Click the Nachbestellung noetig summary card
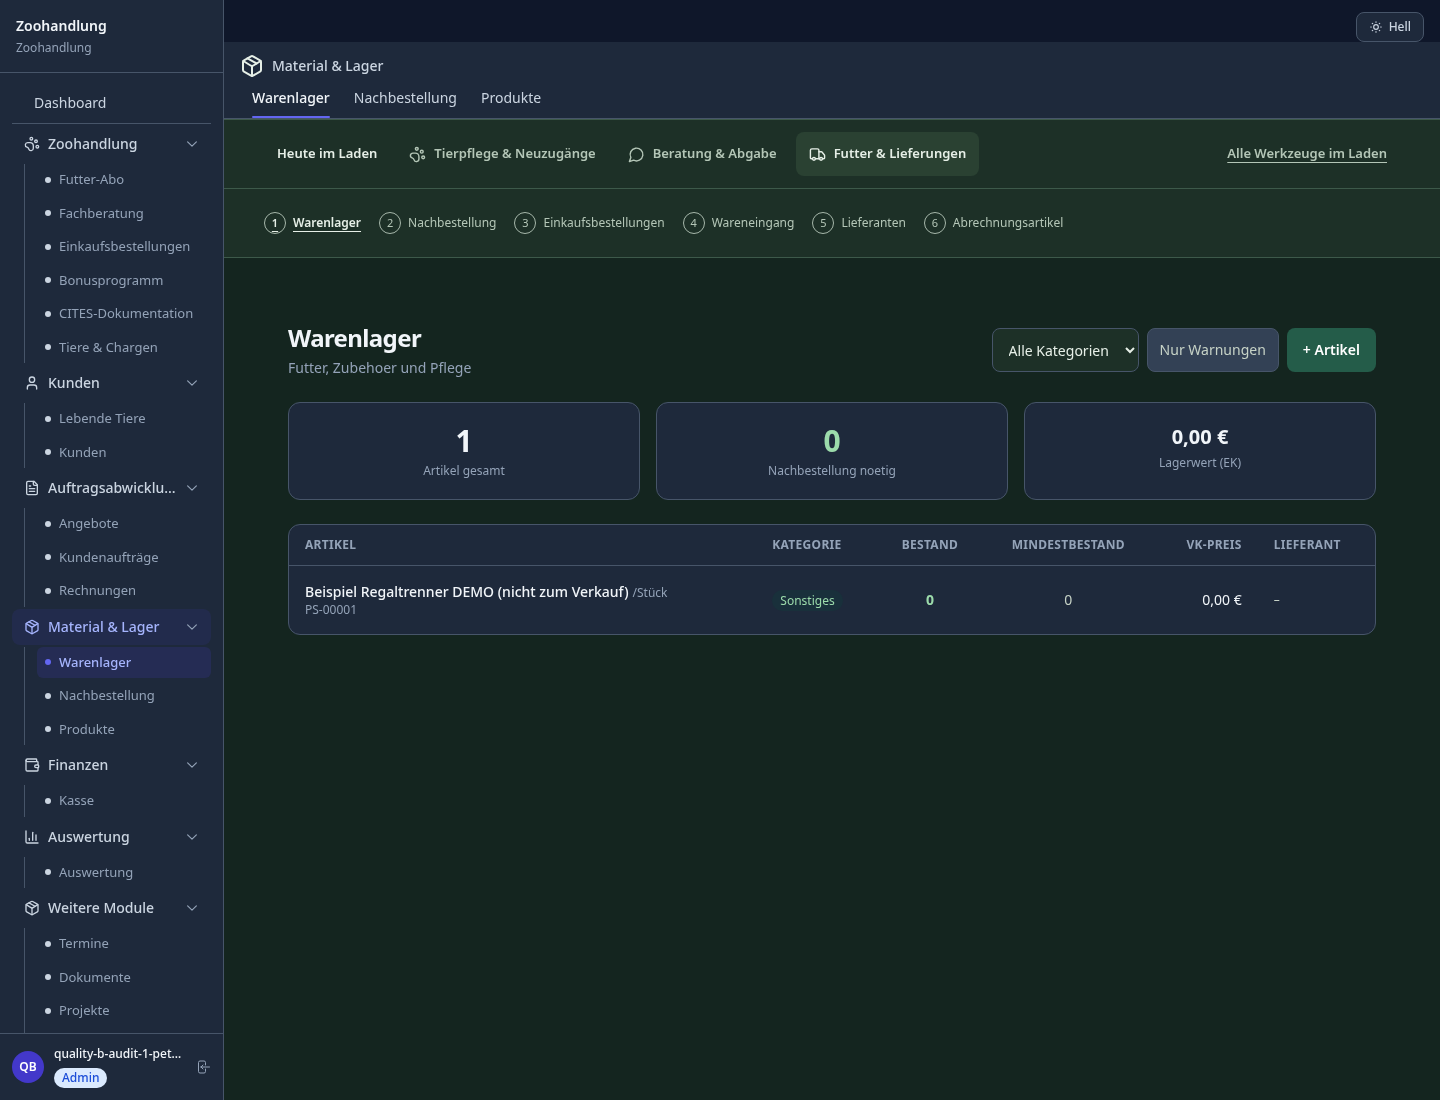This screenshot has height=1100, width=1440. 832,451
